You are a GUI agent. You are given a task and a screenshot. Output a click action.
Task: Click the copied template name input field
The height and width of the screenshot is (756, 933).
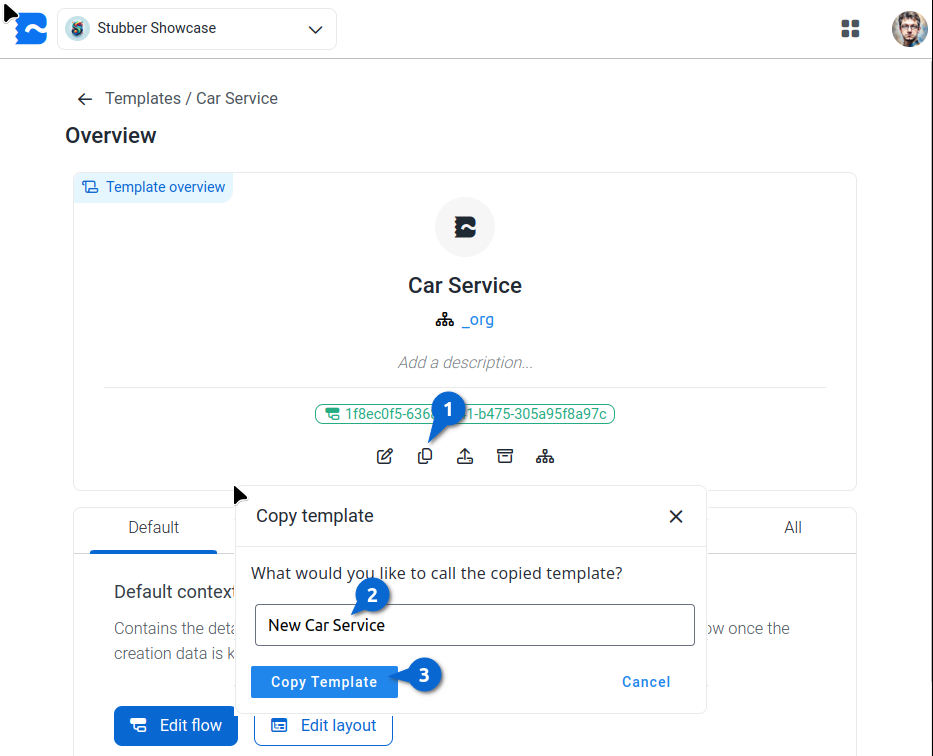coord(474,625)
